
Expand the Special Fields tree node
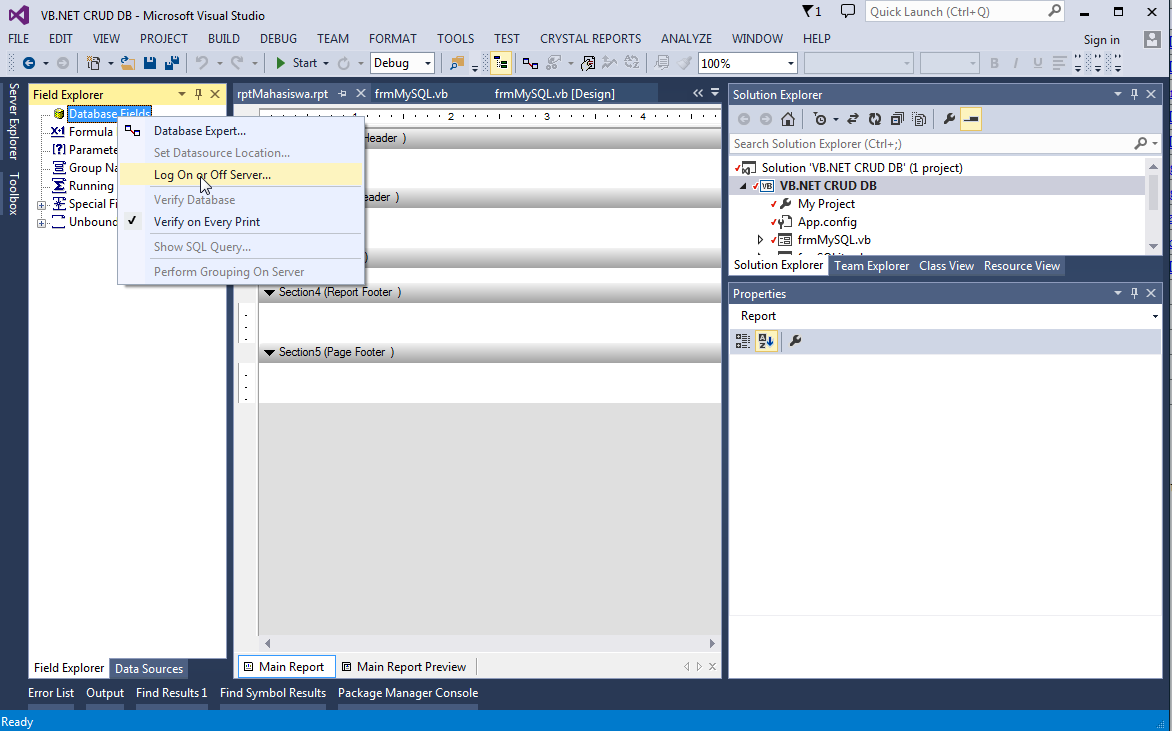[x=42, y=205]
